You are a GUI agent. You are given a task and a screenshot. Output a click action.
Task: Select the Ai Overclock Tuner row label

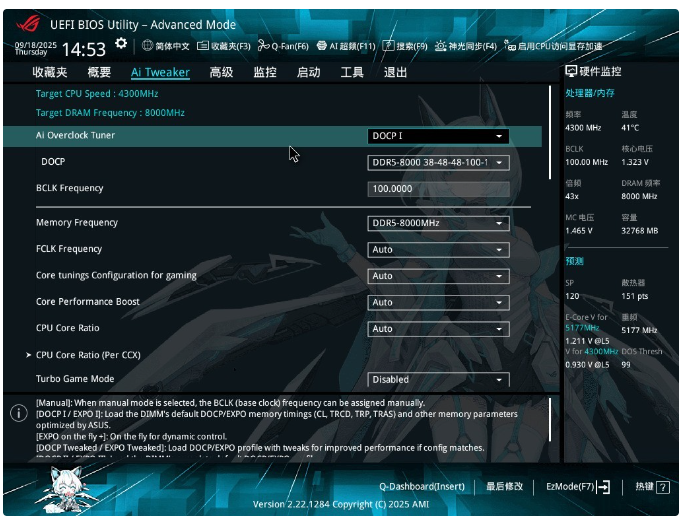click(x=75, y=136)
